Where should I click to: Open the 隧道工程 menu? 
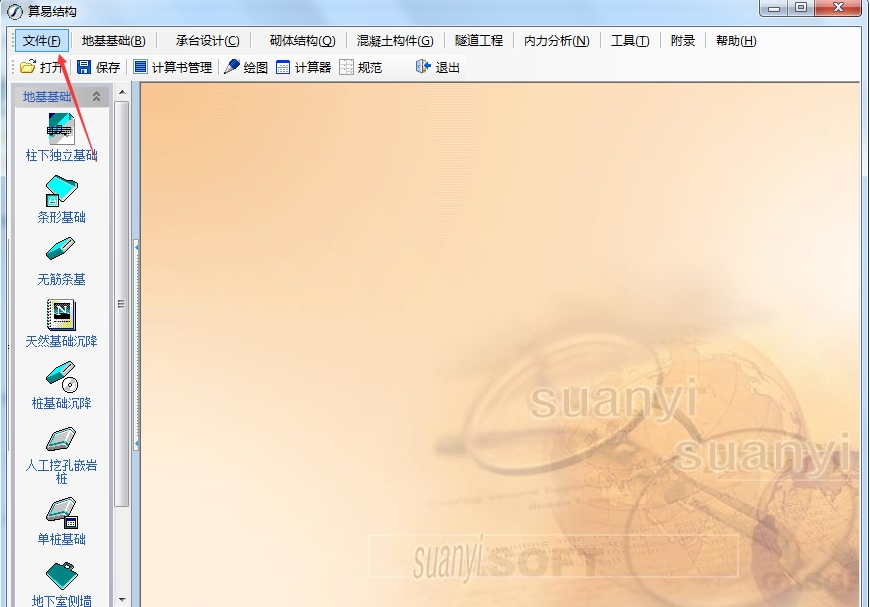point(479,41)
